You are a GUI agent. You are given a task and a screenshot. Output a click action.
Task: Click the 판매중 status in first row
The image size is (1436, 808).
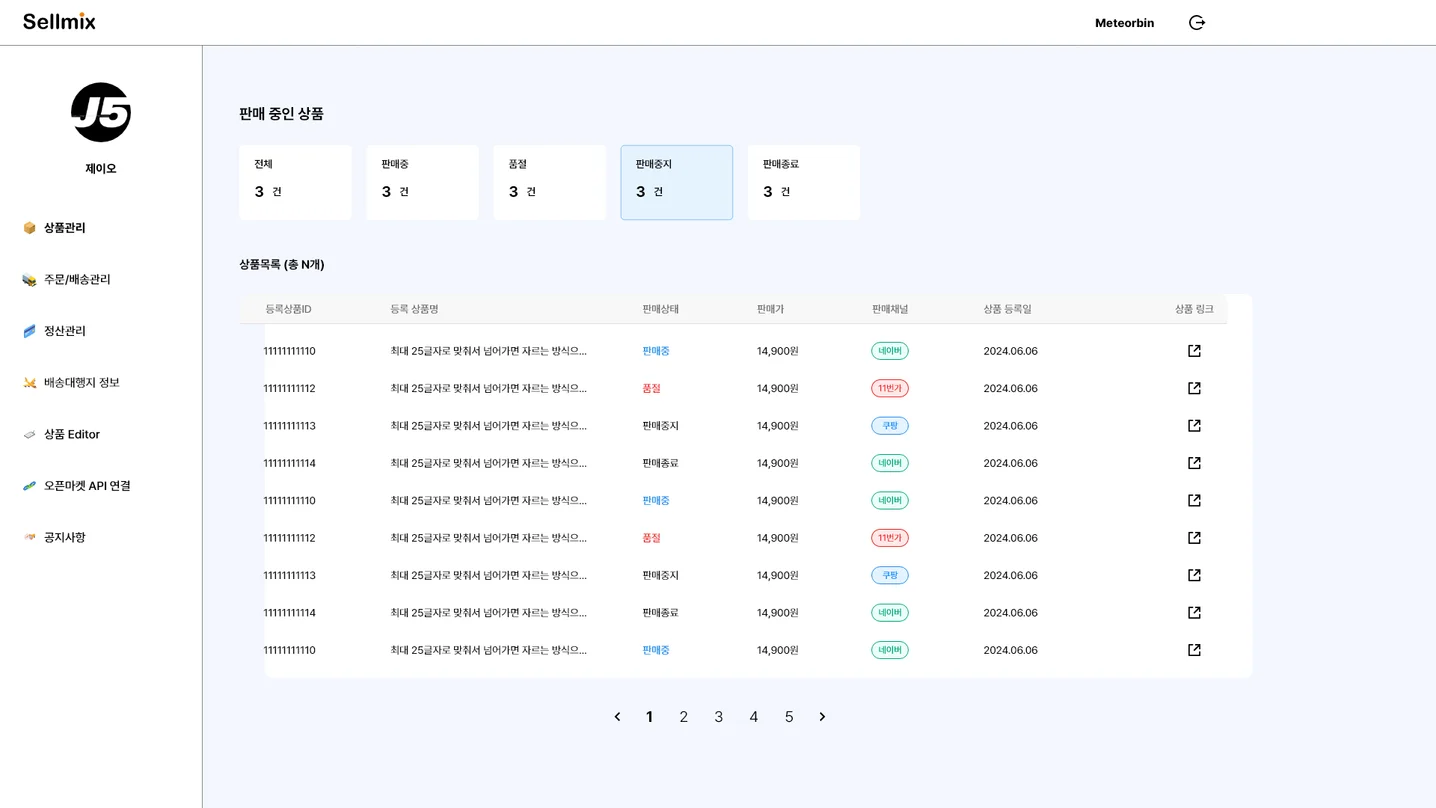click(656, 351)
